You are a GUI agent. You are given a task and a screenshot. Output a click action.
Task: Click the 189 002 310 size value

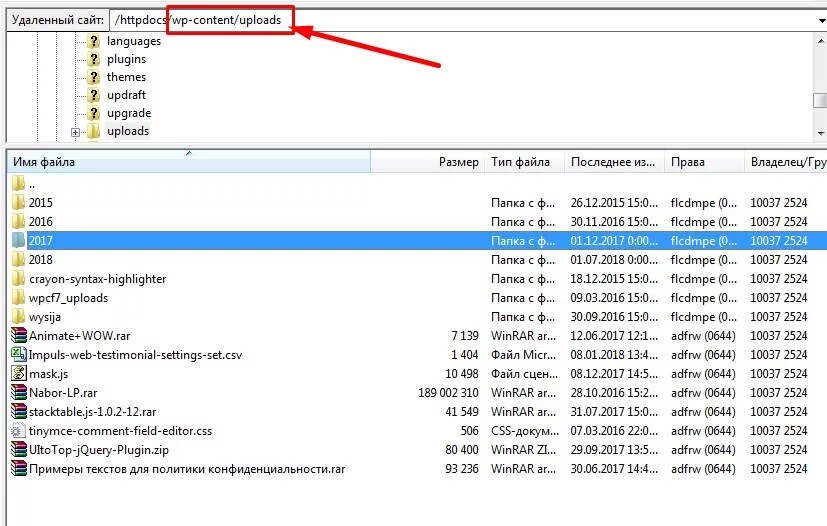[448, 393]
